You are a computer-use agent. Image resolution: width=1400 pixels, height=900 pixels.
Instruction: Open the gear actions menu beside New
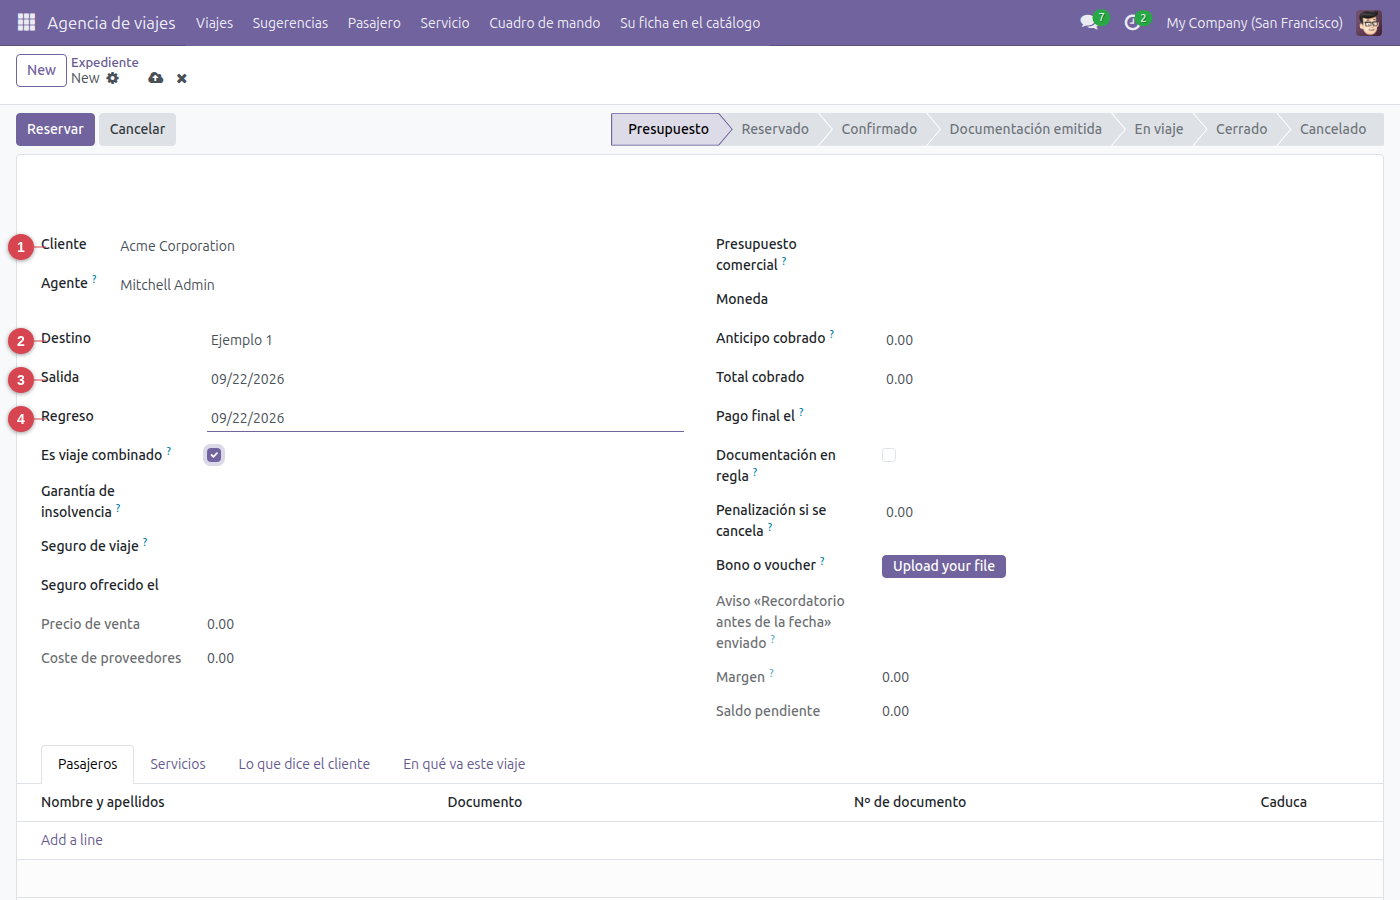pos(113,78)
